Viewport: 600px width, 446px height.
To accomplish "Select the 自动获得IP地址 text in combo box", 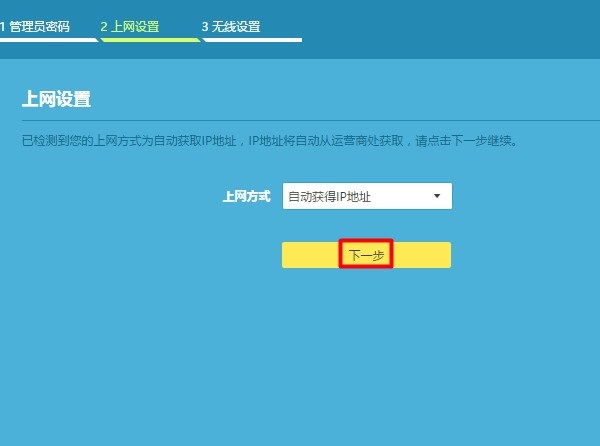I will point(329,197).
